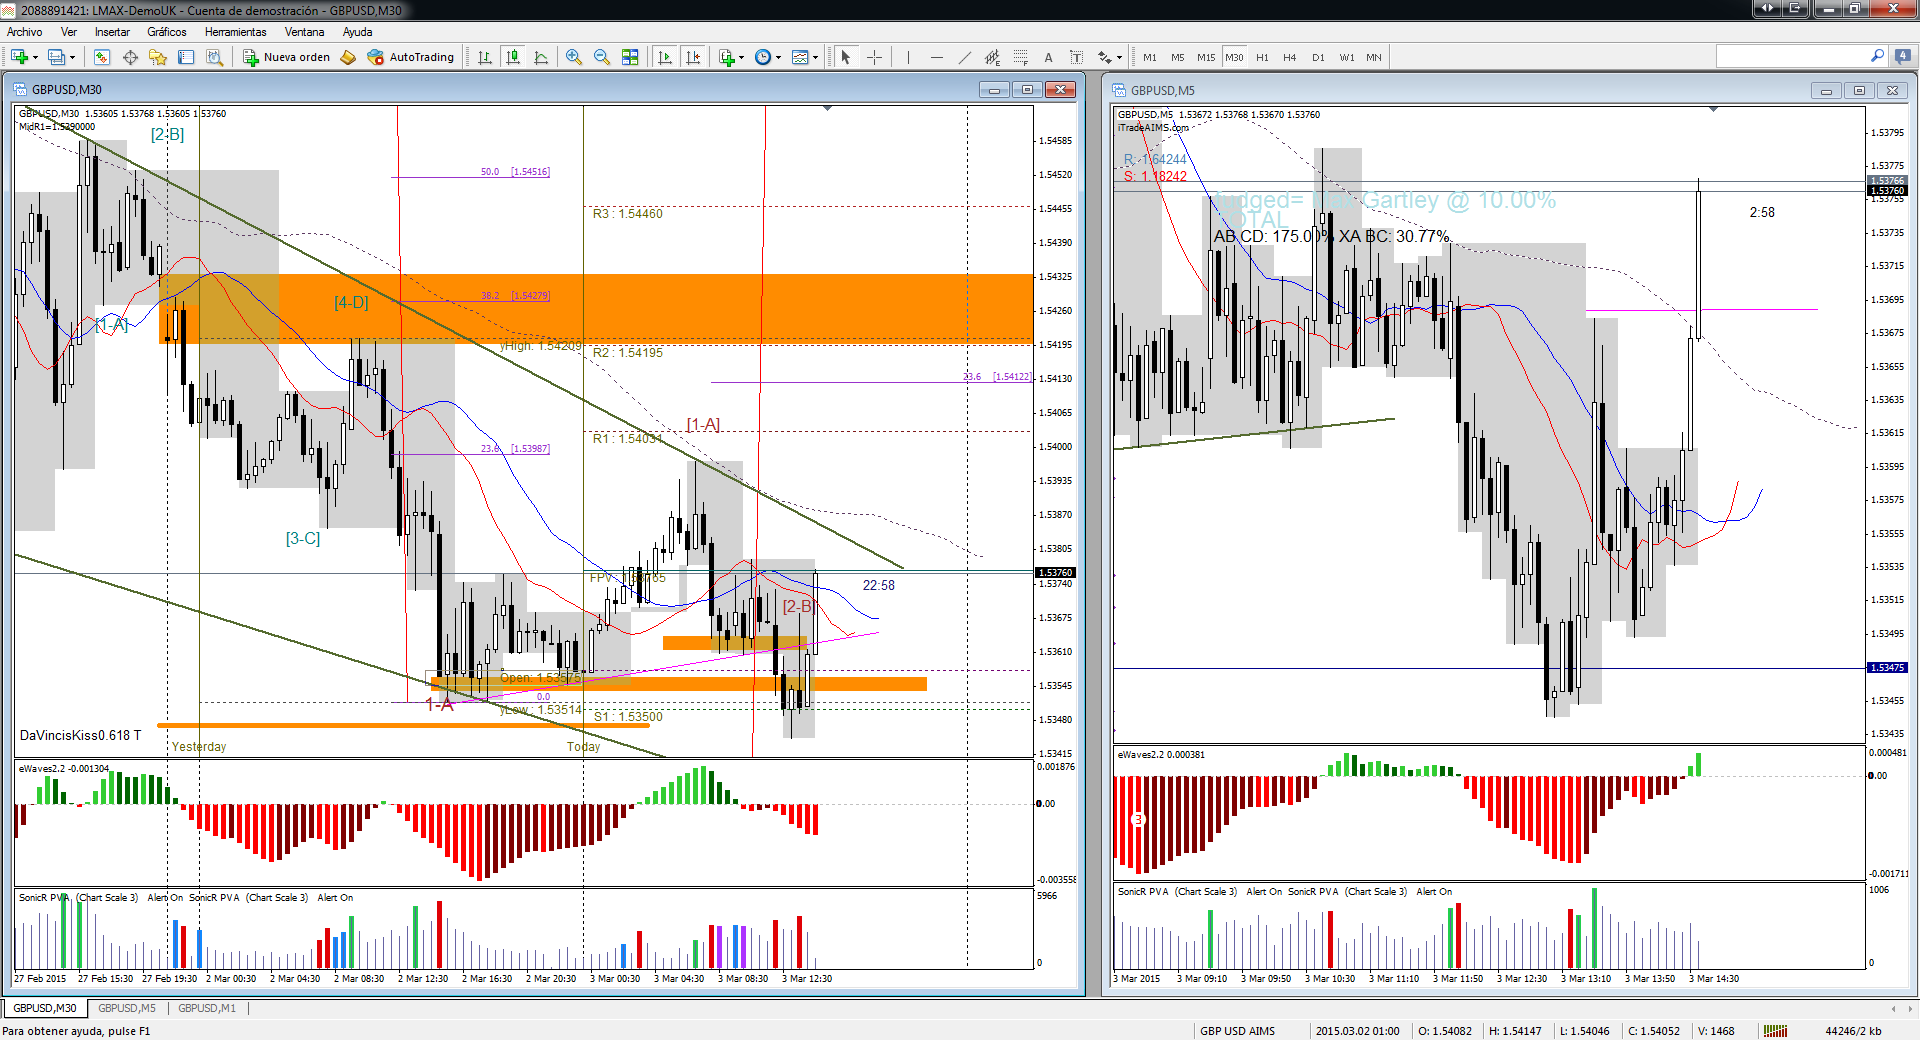Toggle the D1 timeframe button
The image size is (1920, 1040).
pyautogui.click(x=1318, y=57)
